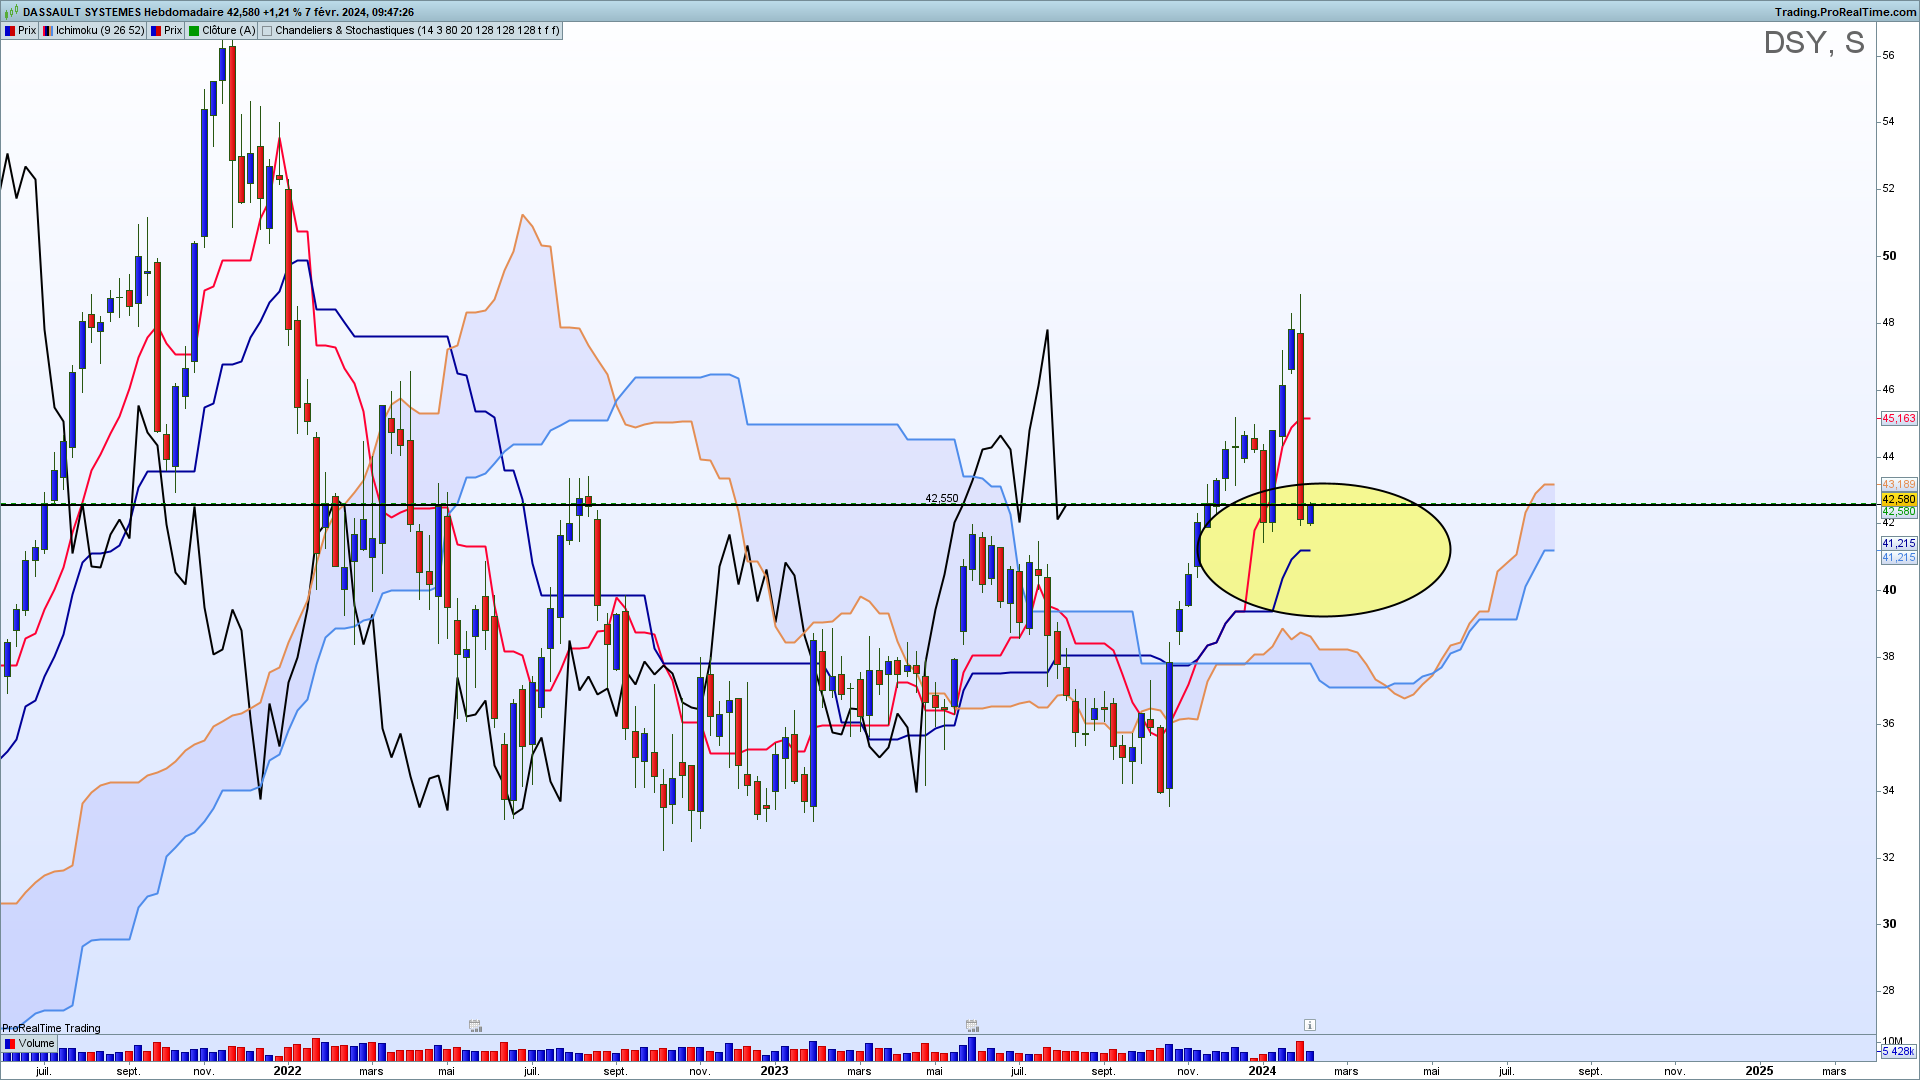Open the Ichimoku (9 26 52) indicator settings

point(93,31)
